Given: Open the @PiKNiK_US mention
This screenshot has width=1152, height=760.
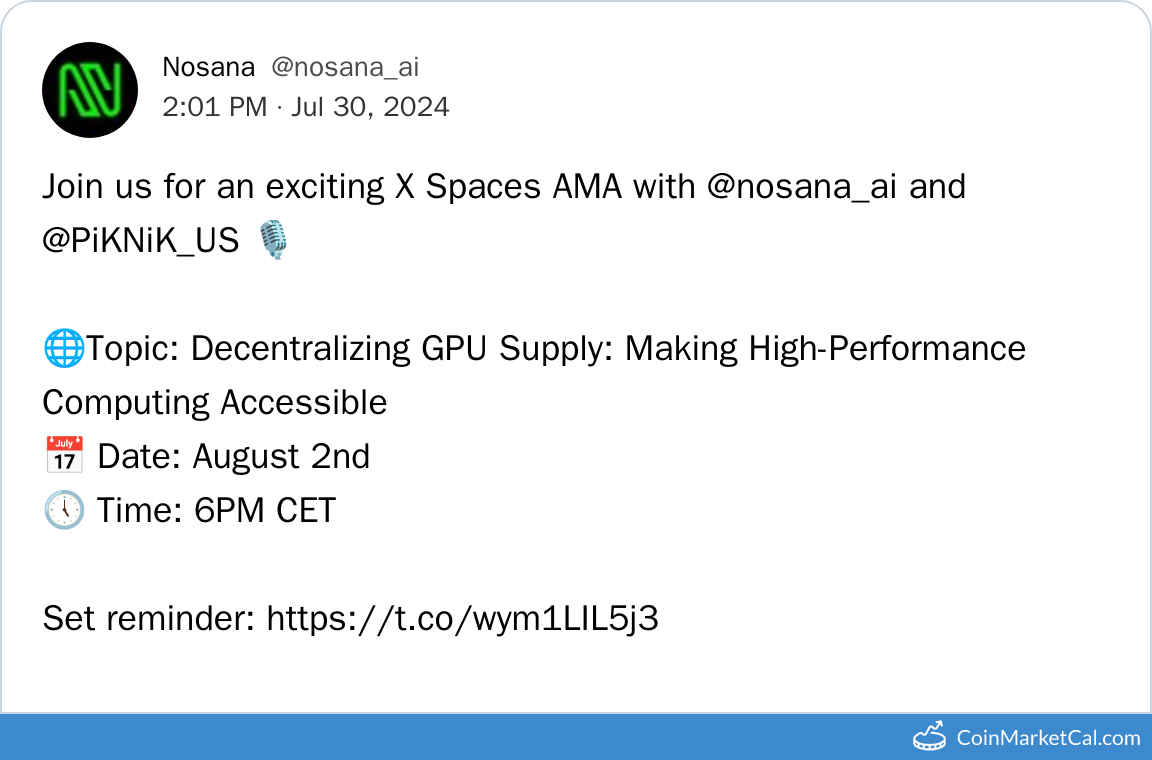Looking at the screenshot, I should [x=141, y=240].
